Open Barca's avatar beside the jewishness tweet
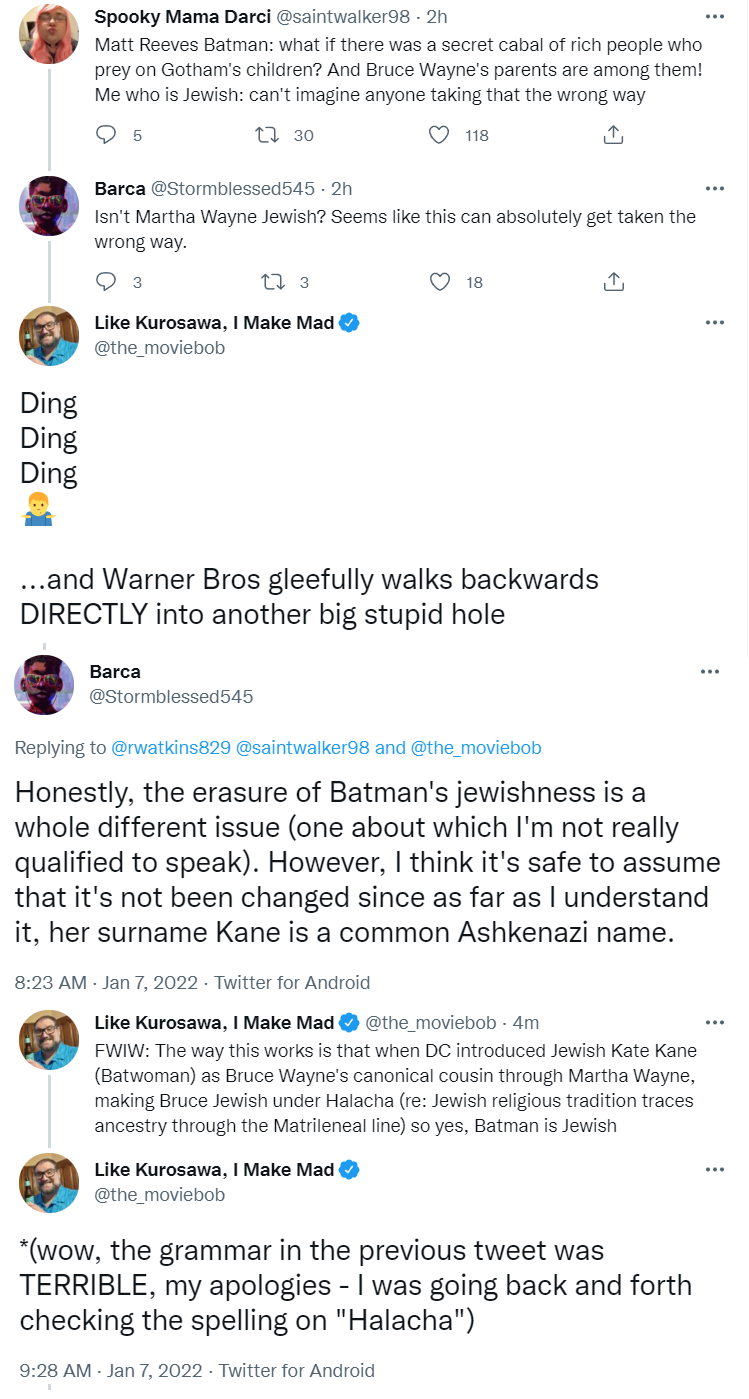This screenshot has height=1399, width=749. (44, 684)
